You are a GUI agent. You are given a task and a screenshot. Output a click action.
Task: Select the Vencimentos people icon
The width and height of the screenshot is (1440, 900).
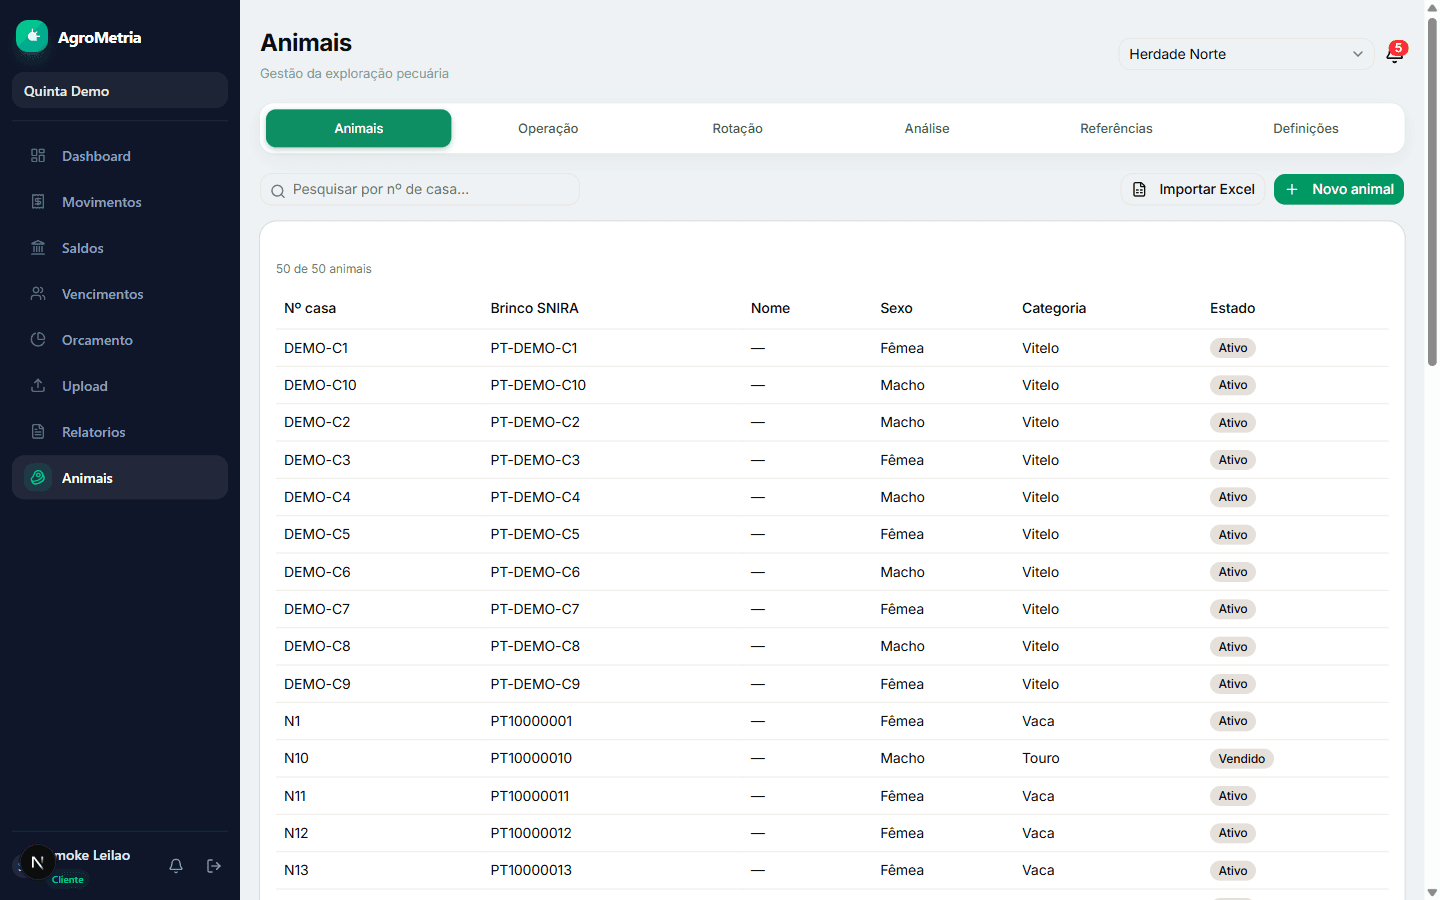click(x=38, y=293)
